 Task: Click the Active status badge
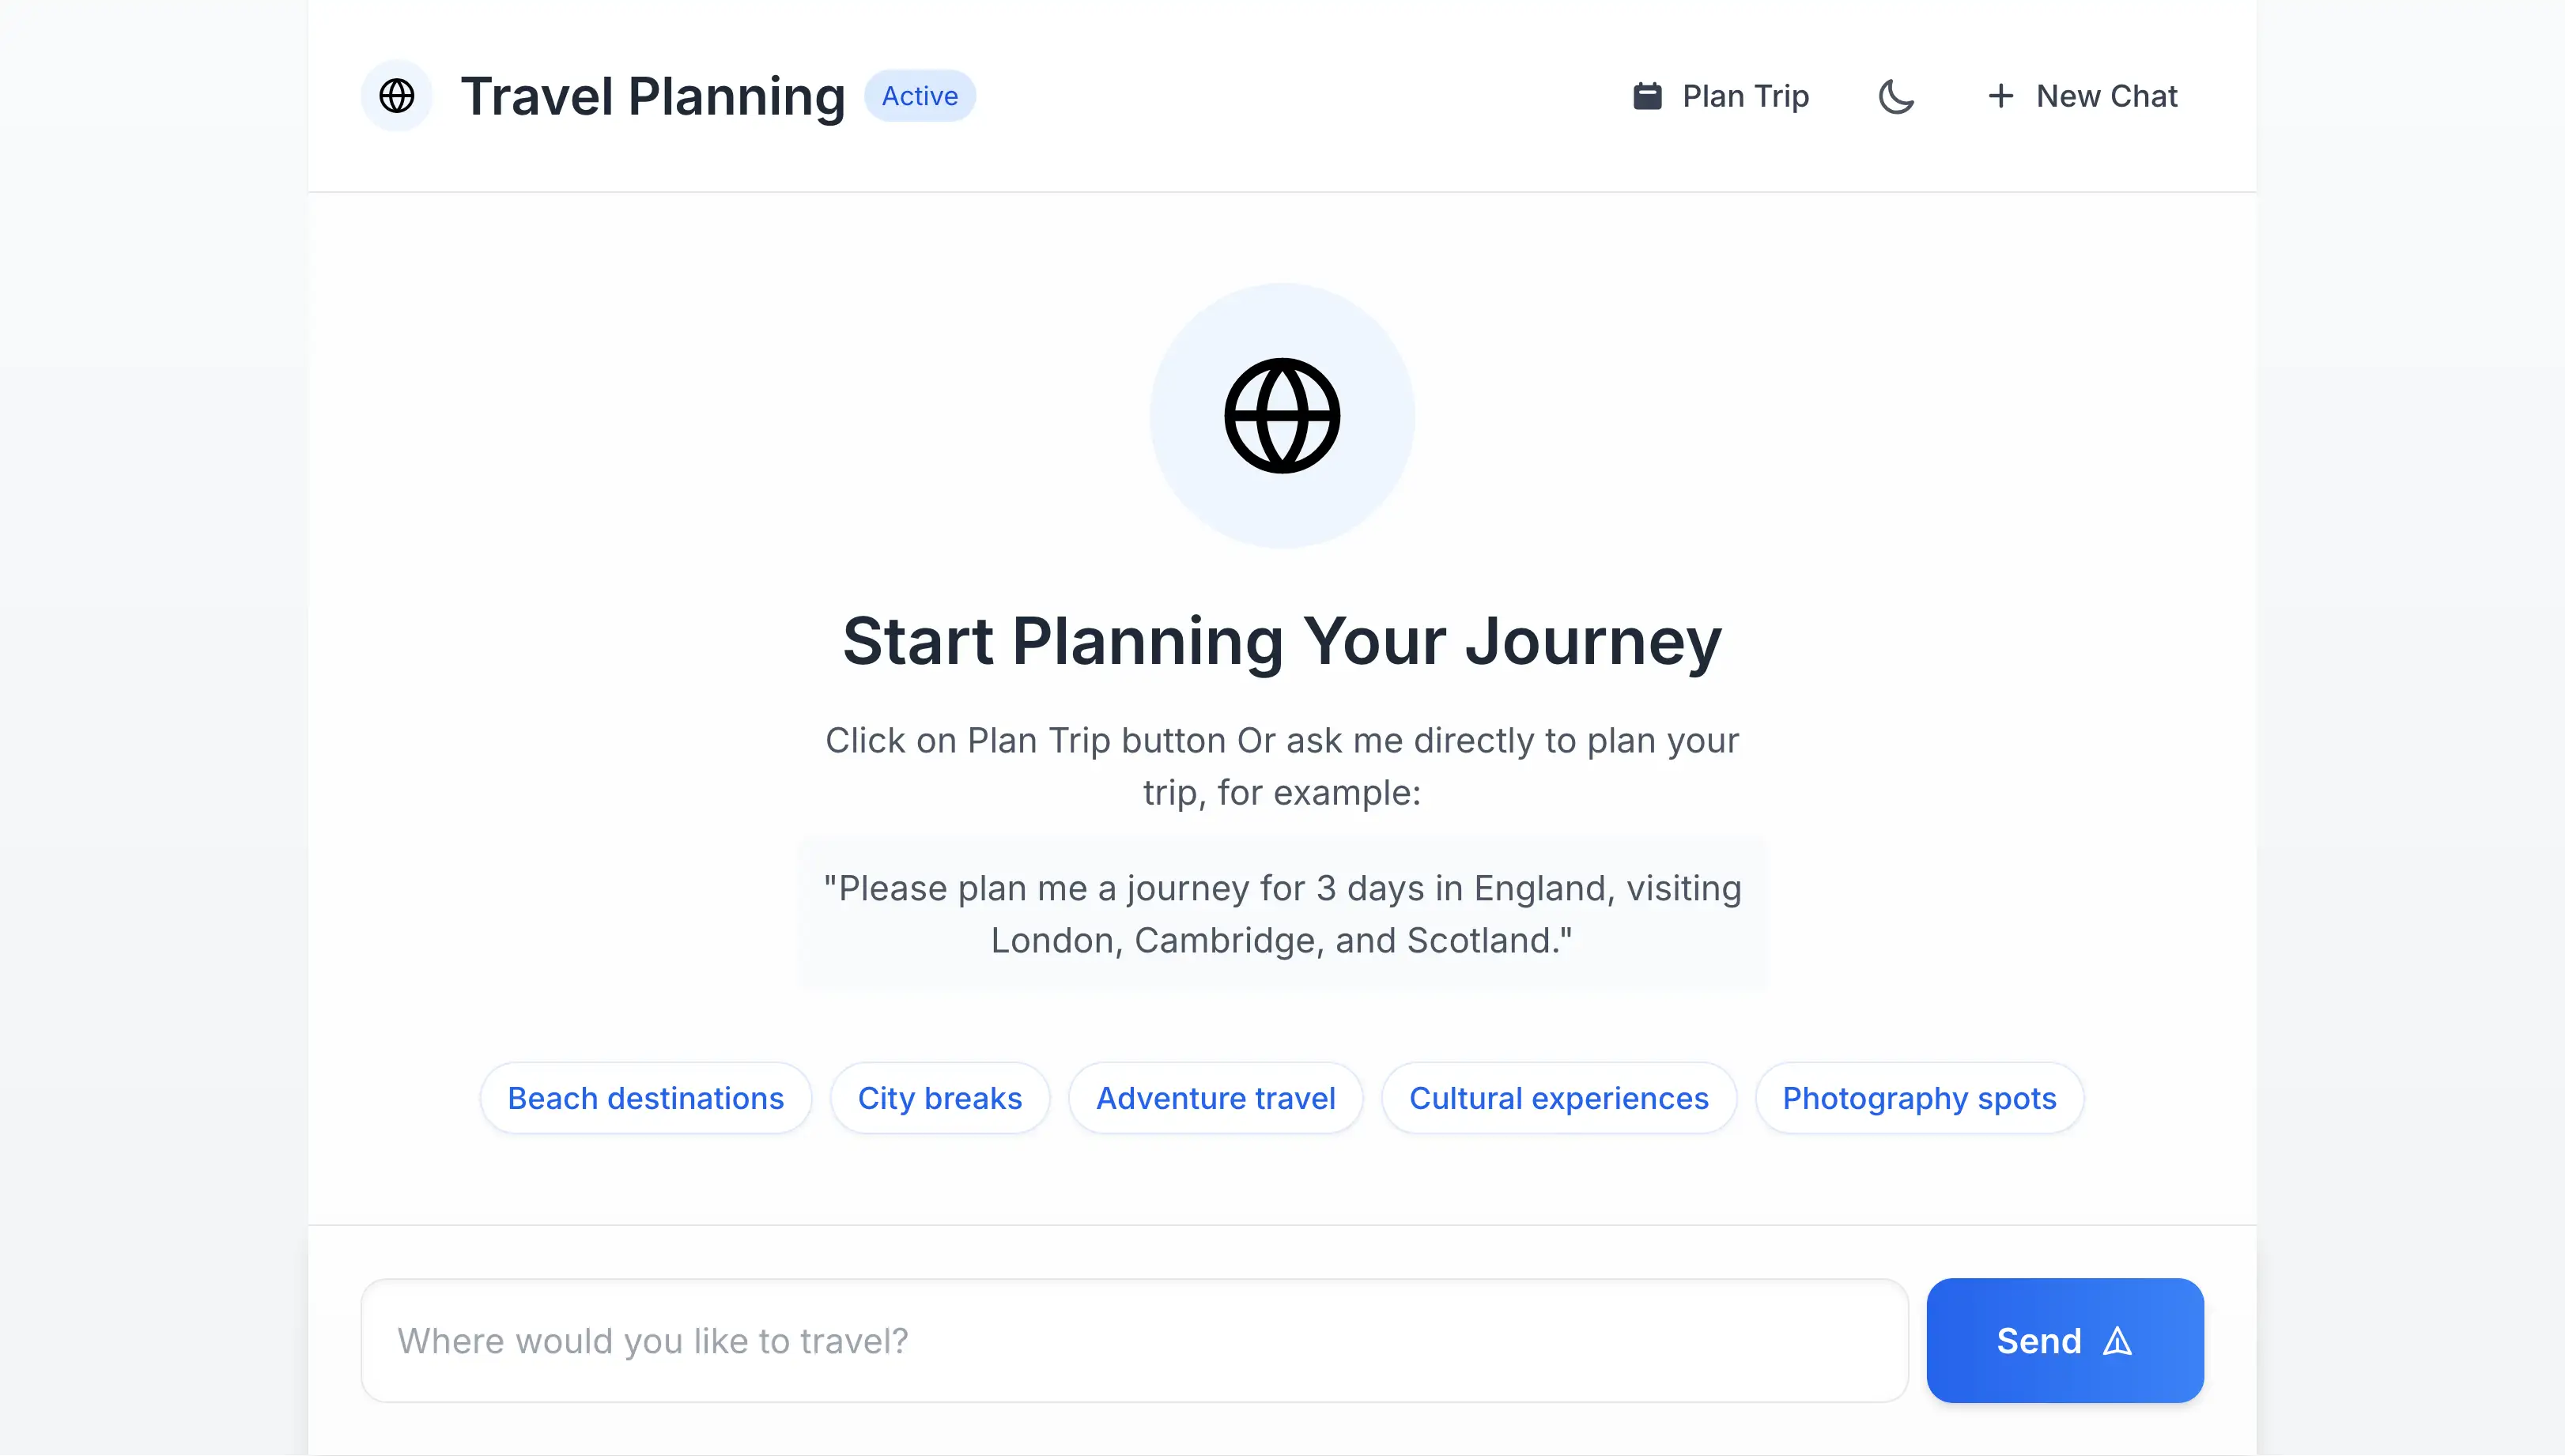pyautogui.click(x=919, y=96)
